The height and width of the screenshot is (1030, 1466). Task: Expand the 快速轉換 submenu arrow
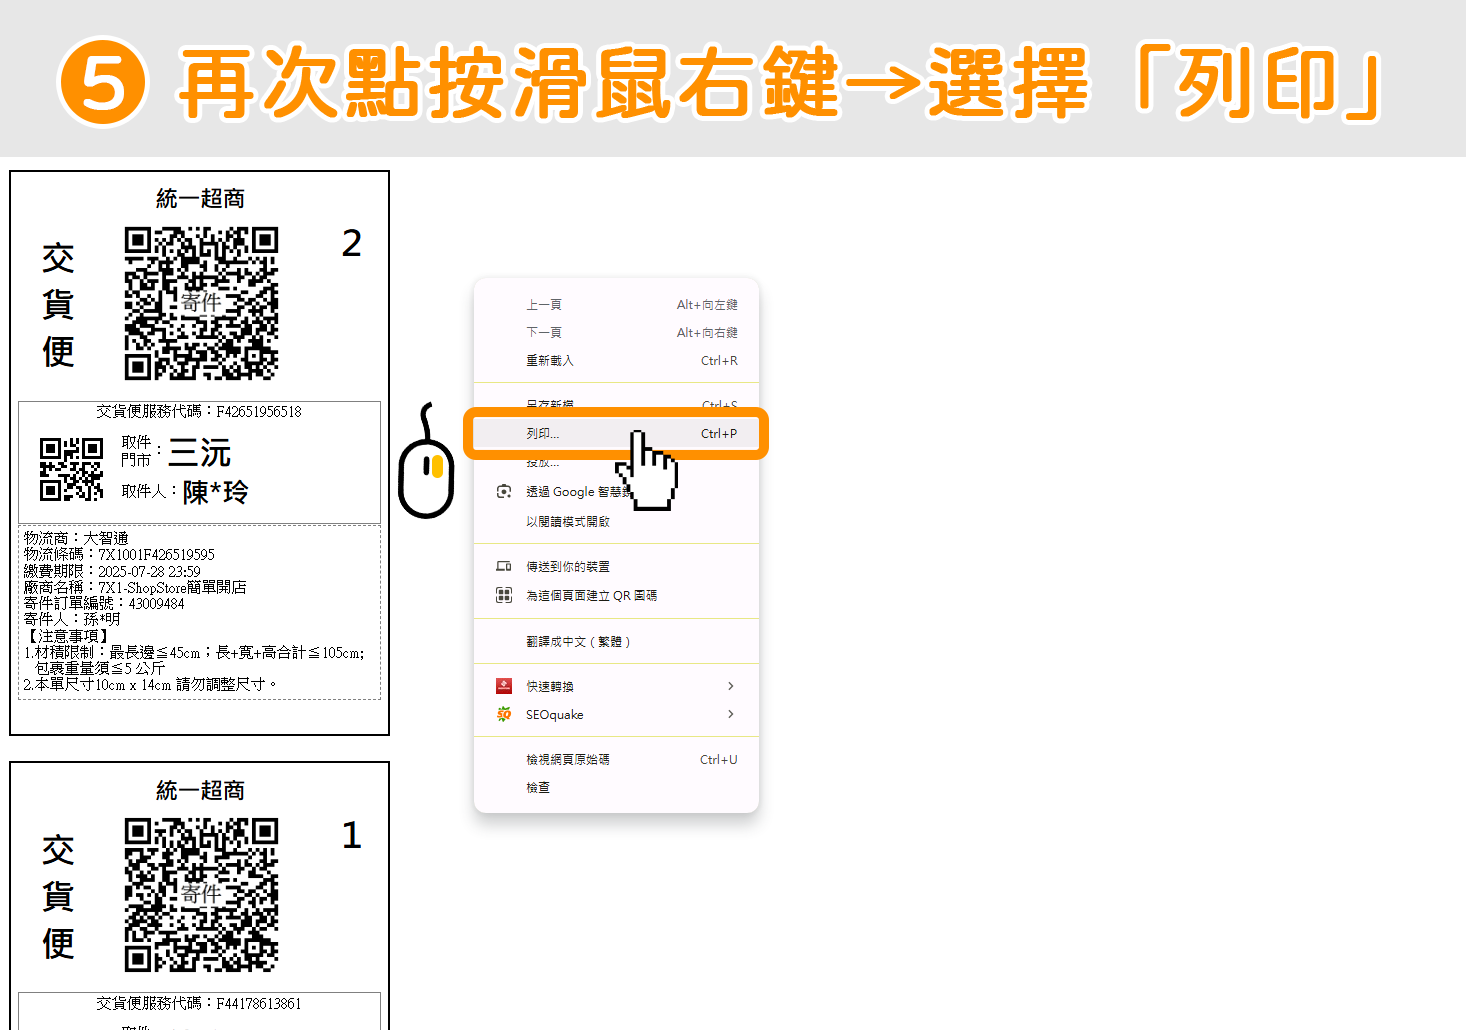tap(731, 686)
